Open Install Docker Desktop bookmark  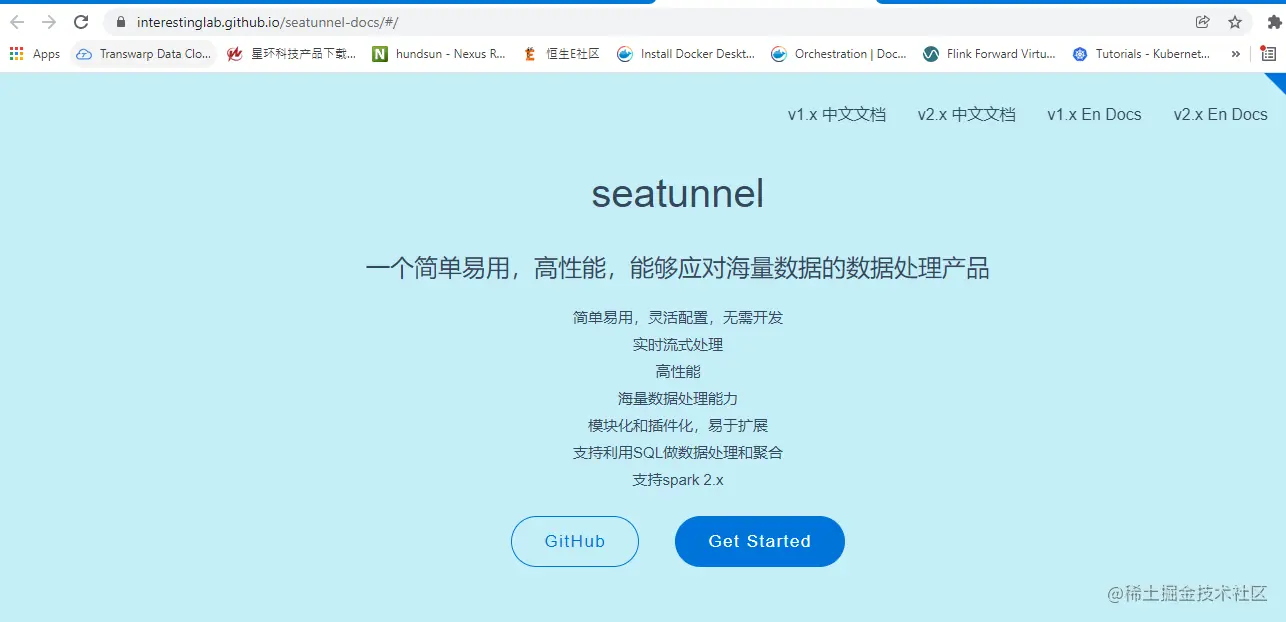pyautogui.click(x=686, y=54)
